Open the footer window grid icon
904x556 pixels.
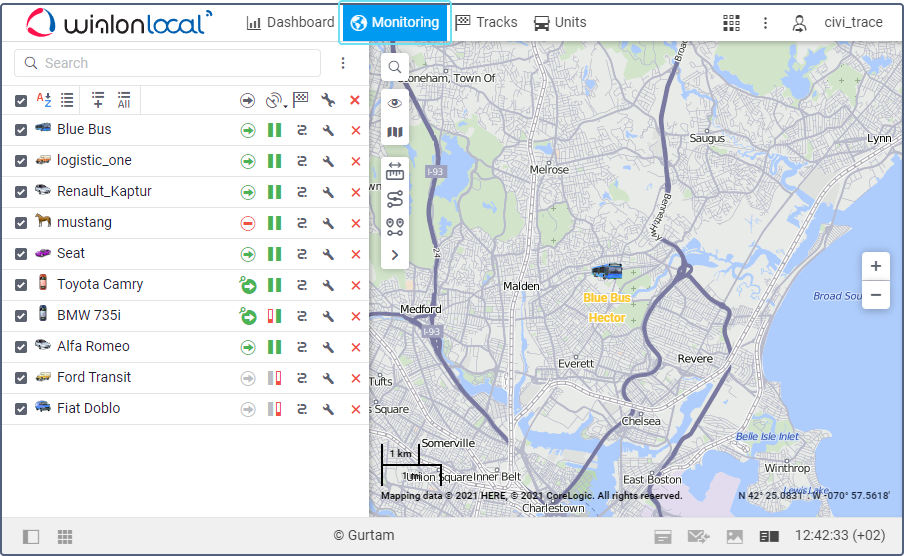click(x=65, y=537)
